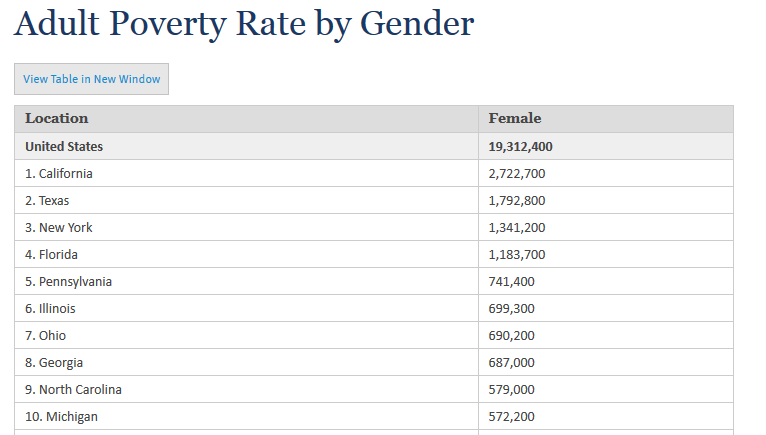Click the Florida value 1,183,700

517,254
